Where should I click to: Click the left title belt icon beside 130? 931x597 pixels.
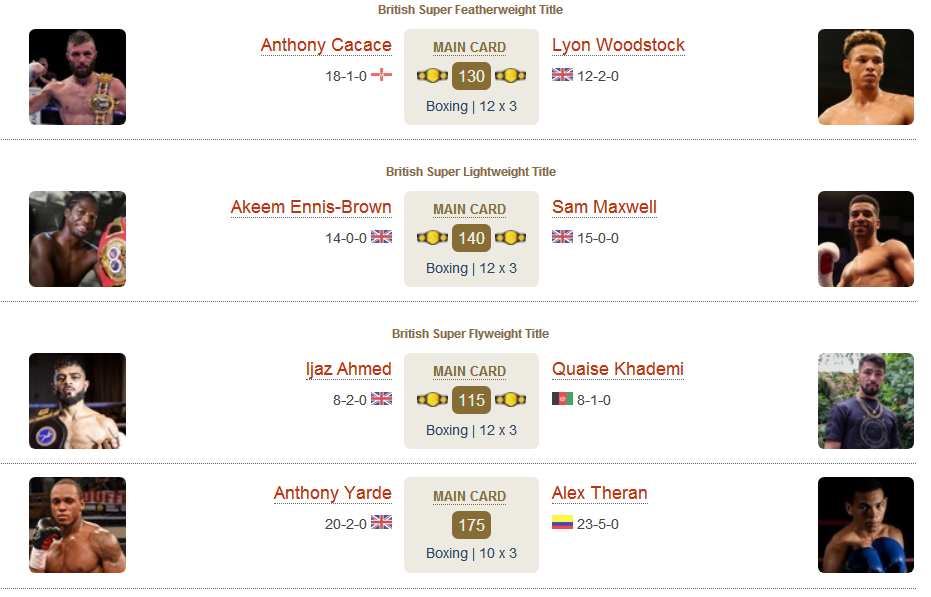(432, 76)
